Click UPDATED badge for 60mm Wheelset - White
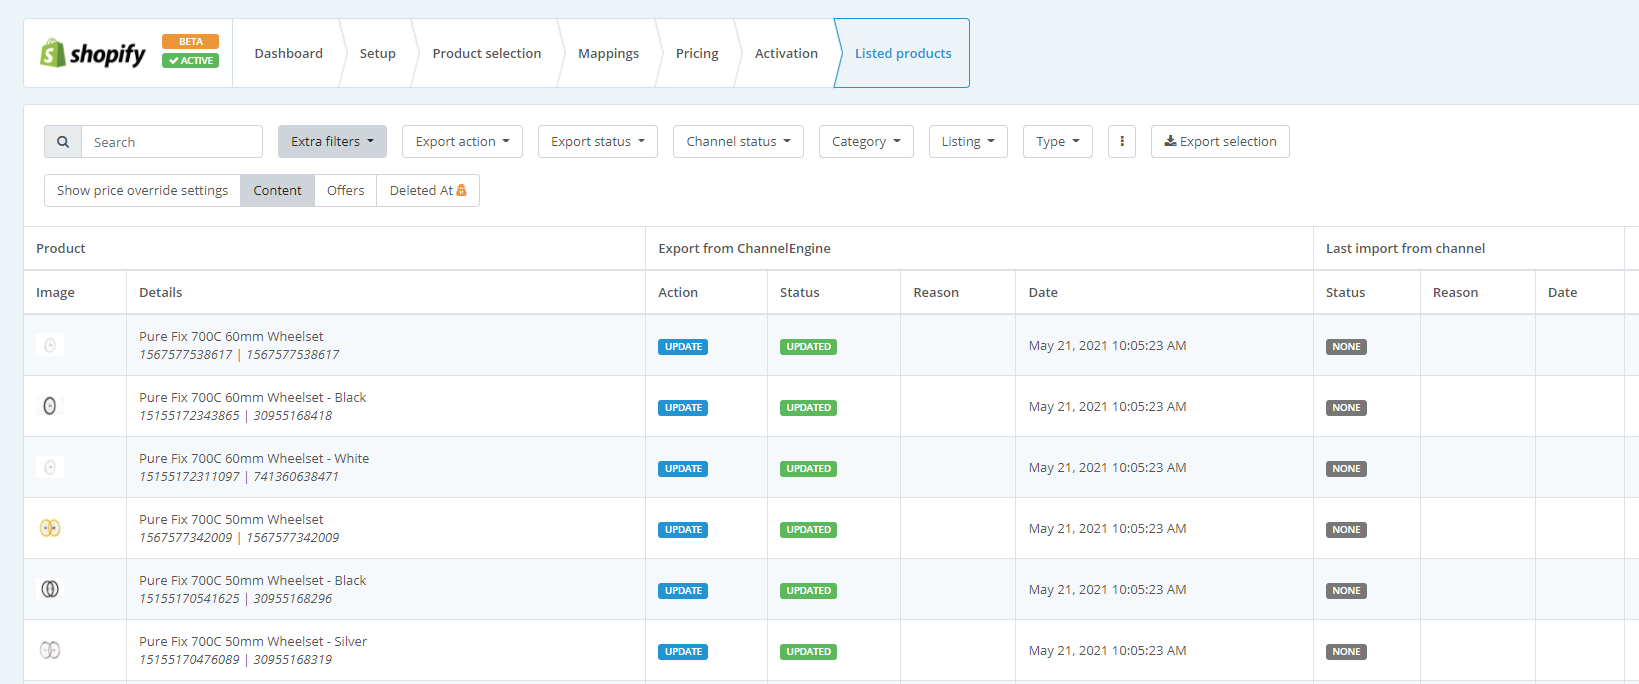 pos(808,468)
